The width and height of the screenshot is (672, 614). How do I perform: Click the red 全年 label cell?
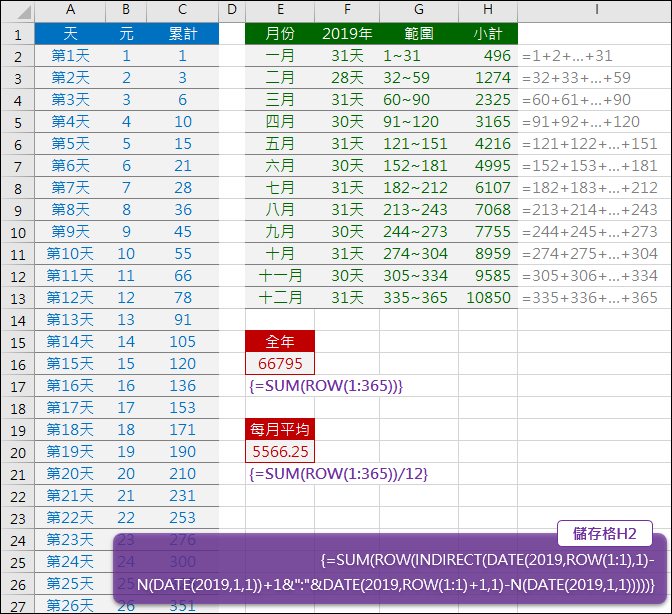pos(280,341)
